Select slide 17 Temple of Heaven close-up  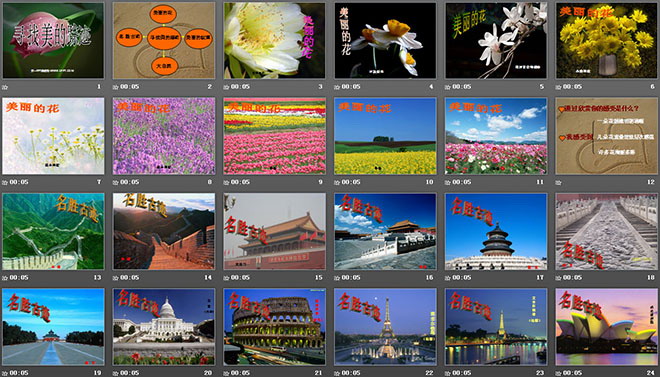pos(496,231)
